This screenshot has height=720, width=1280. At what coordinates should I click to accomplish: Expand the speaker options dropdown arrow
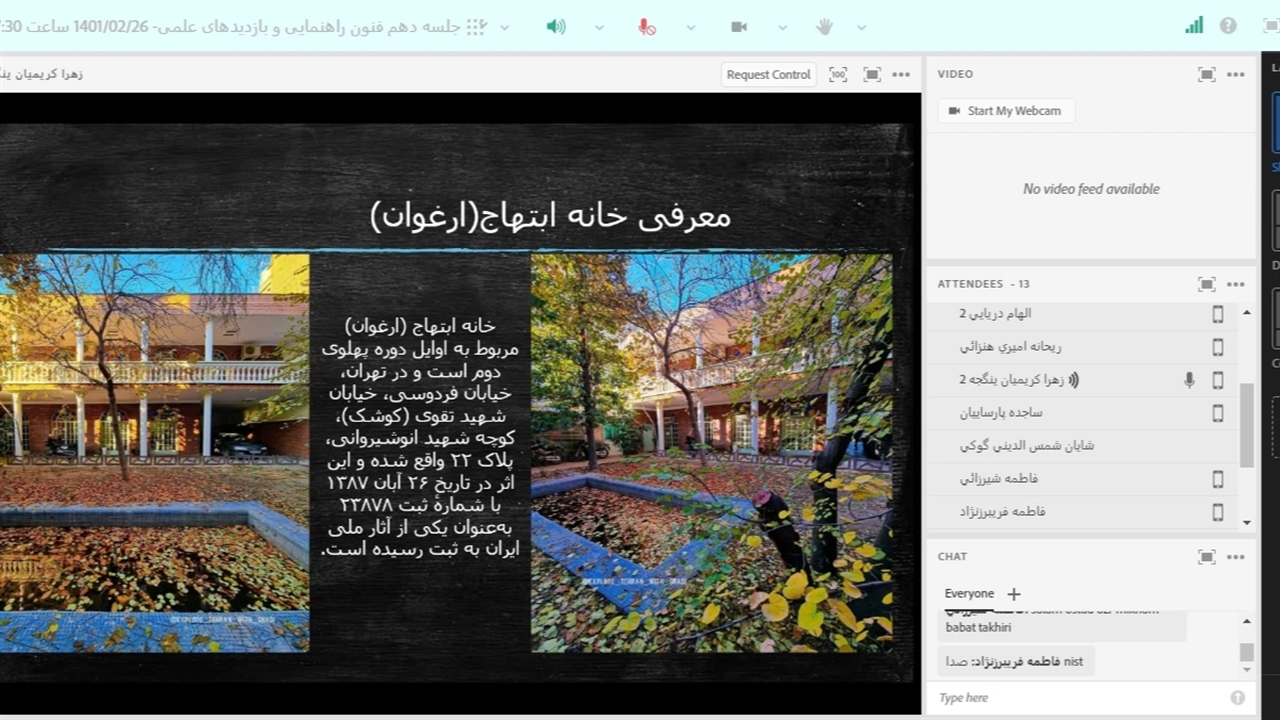[599, 27]
